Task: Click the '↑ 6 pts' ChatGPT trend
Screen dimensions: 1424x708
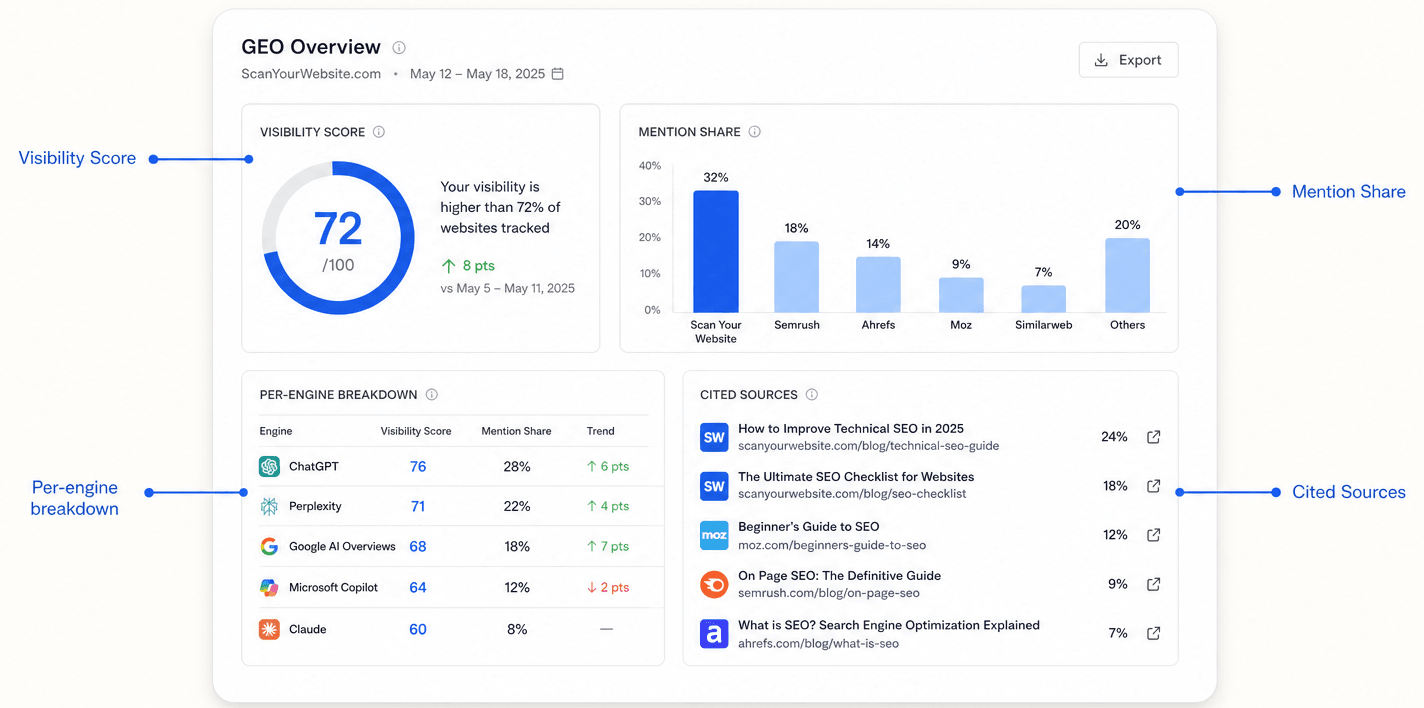Action: [x=608, y=467]
